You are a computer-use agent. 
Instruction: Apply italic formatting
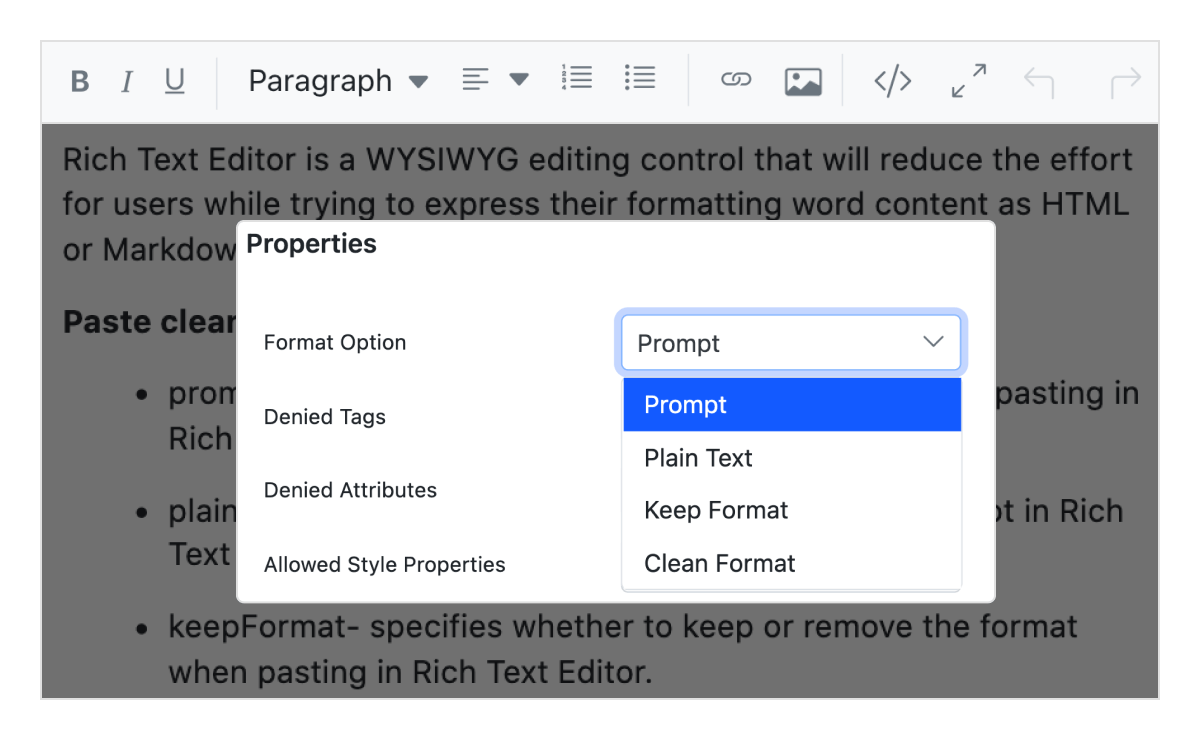pyautogui.click(x=127, y=82)
